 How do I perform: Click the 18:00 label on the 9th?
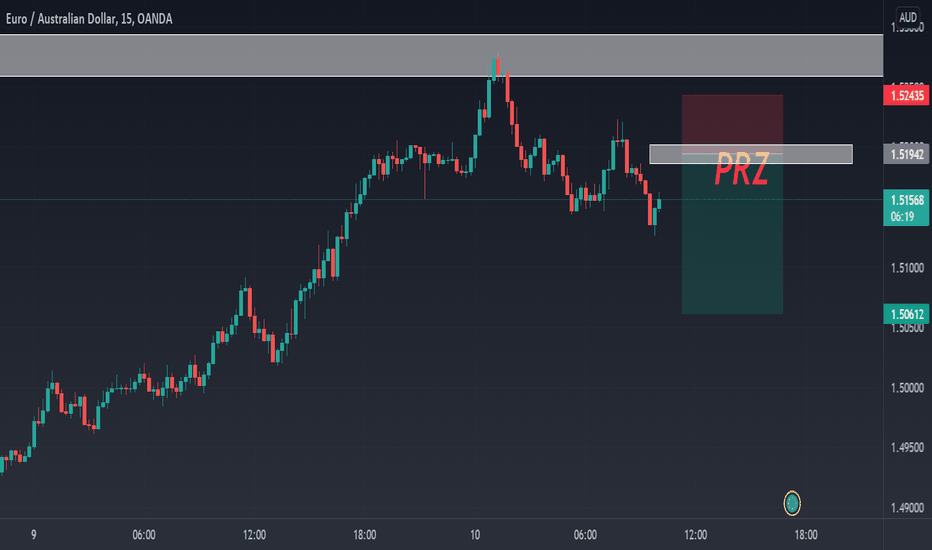[x=364, y=535]
